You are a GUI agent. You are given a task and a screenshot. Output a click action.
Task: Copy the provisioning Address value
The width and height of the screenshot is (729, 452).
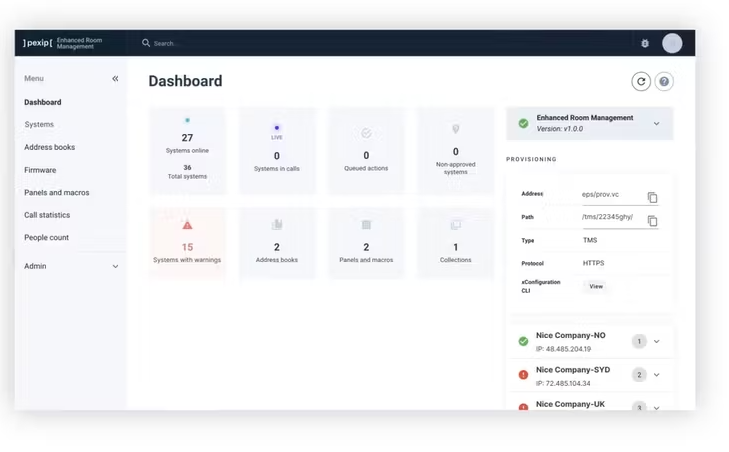point(652,197)
